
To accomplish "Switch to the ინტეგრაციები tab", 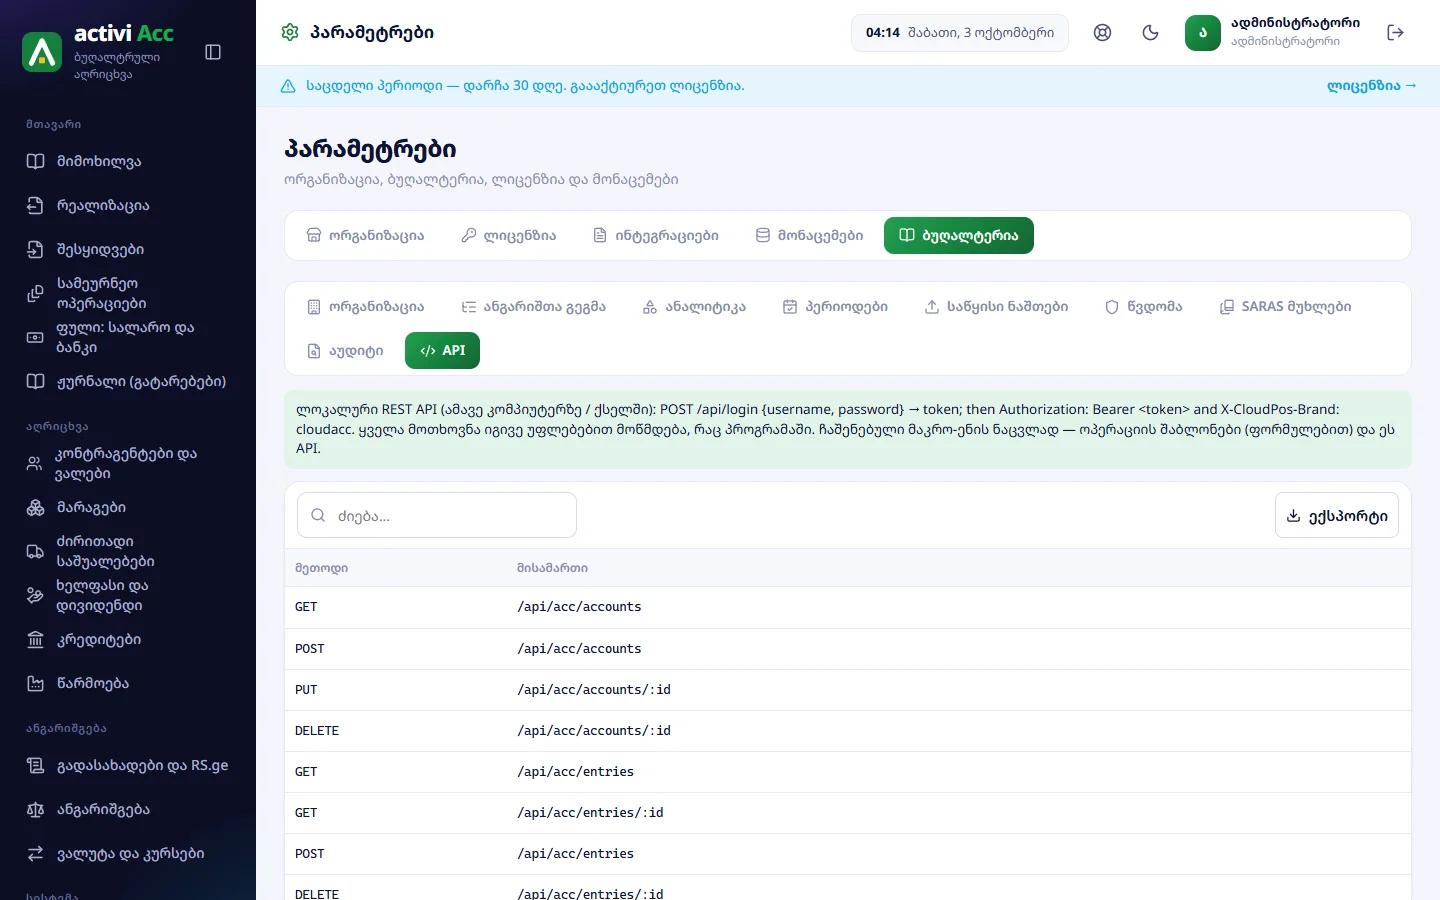I will click(656, 236).
